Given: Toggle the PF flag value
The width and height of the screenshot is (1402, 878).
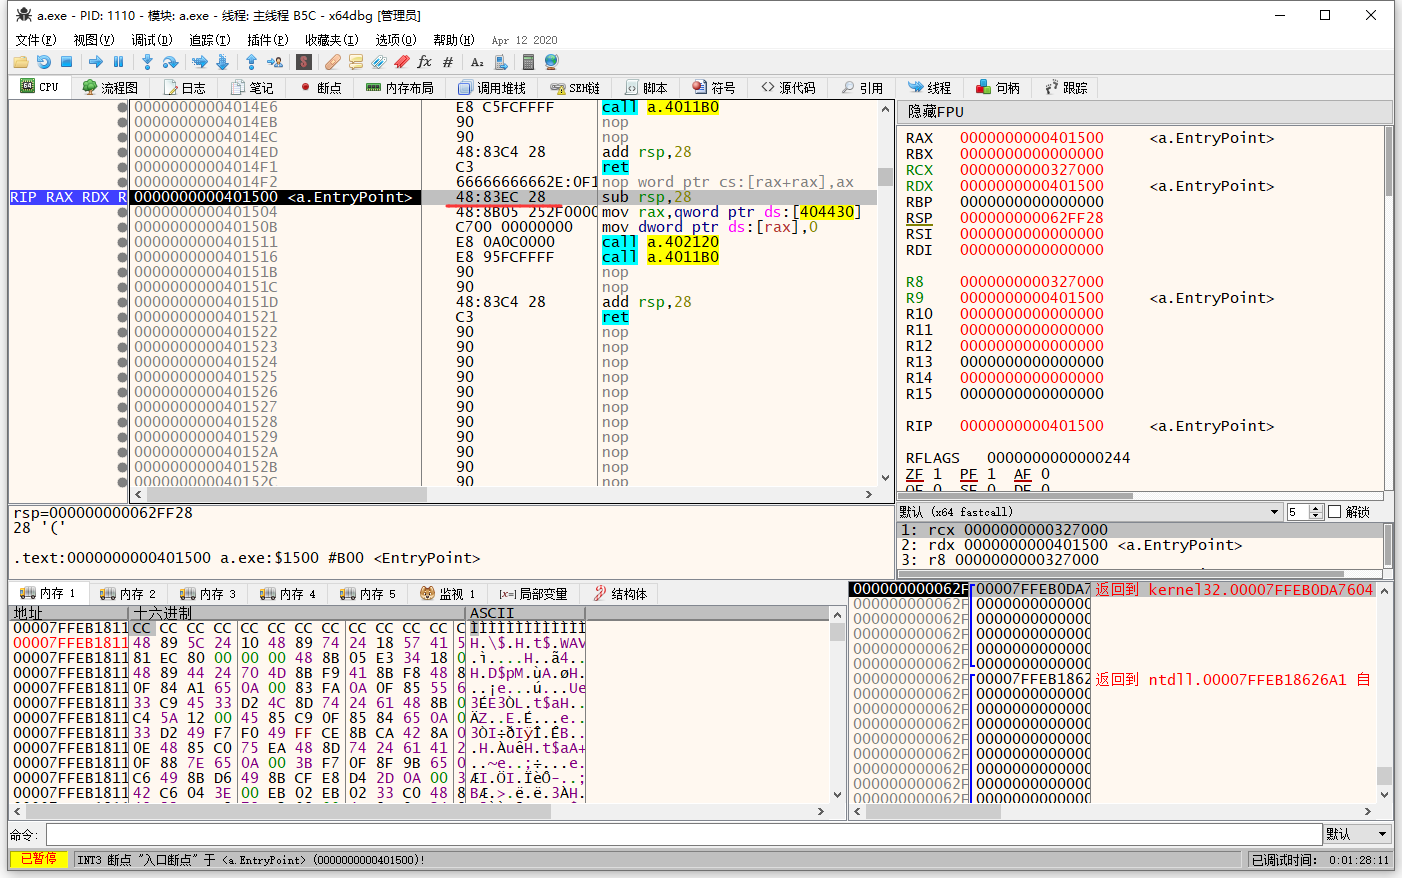Looking at the screenshot, I should 991,474.
